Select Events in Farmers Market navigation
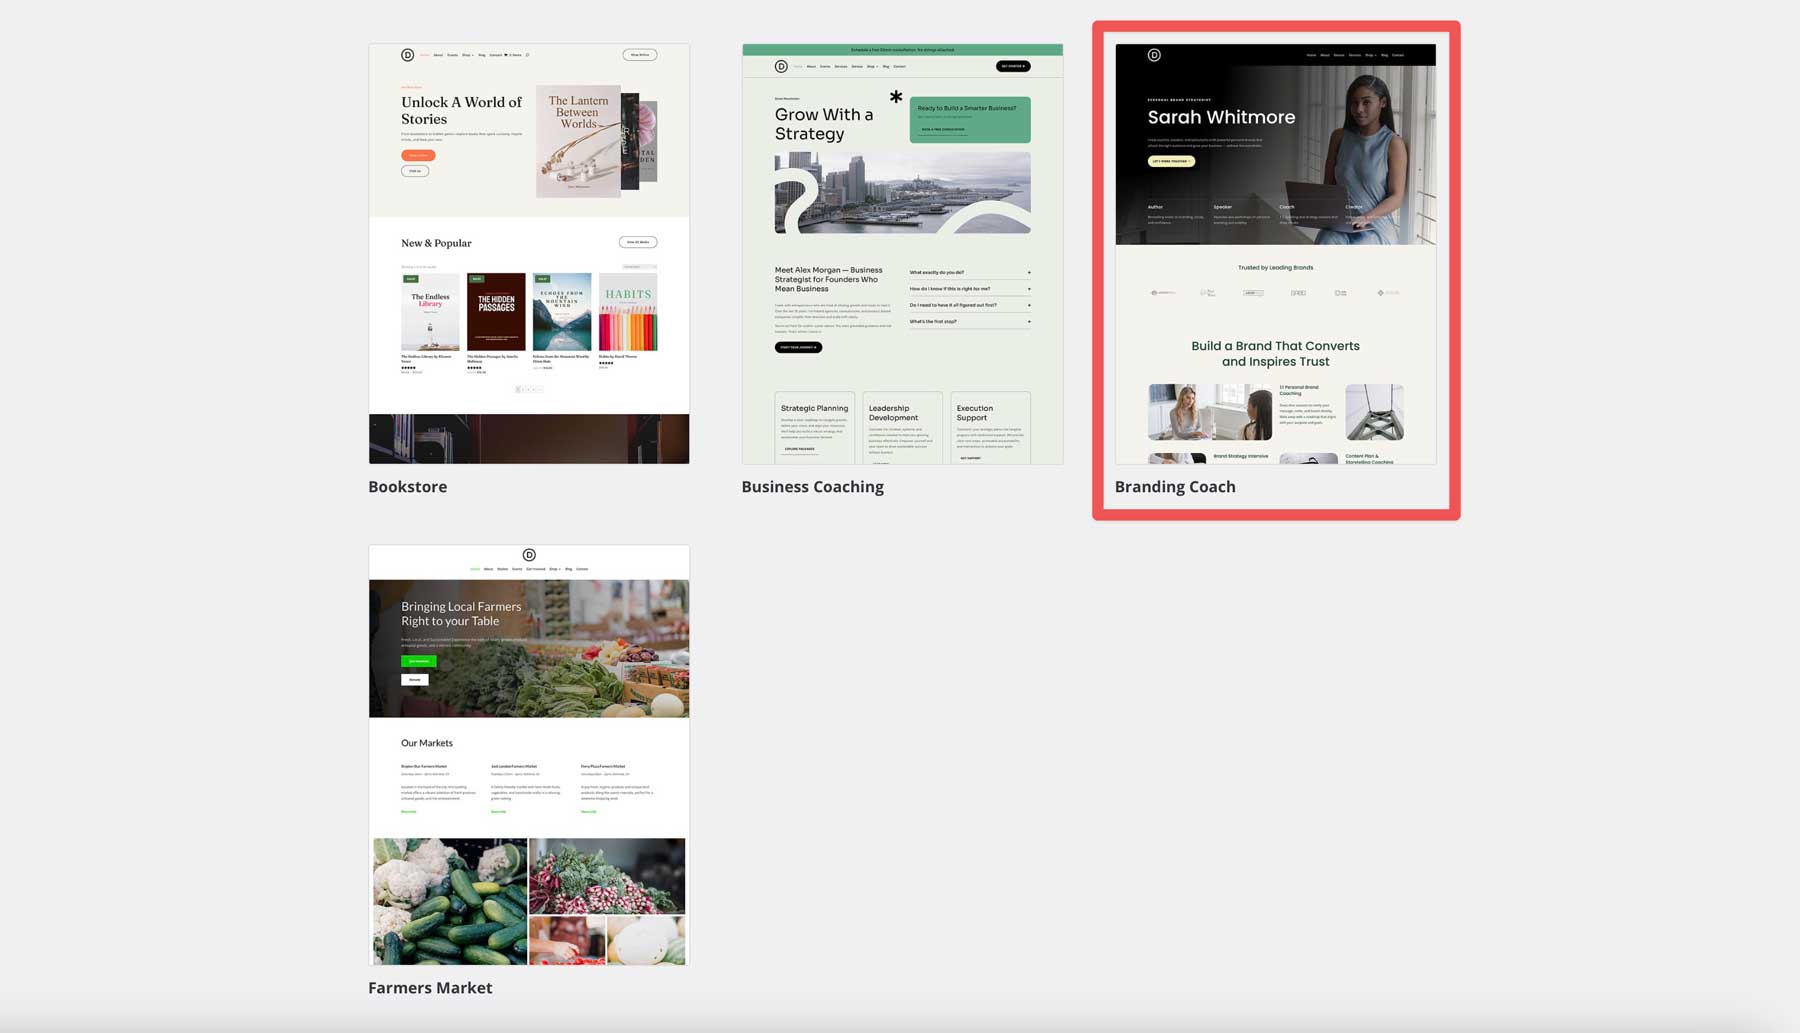The height and width of the screenshot is (1033, 1800). pyautogui.click(x=517, y=568)
